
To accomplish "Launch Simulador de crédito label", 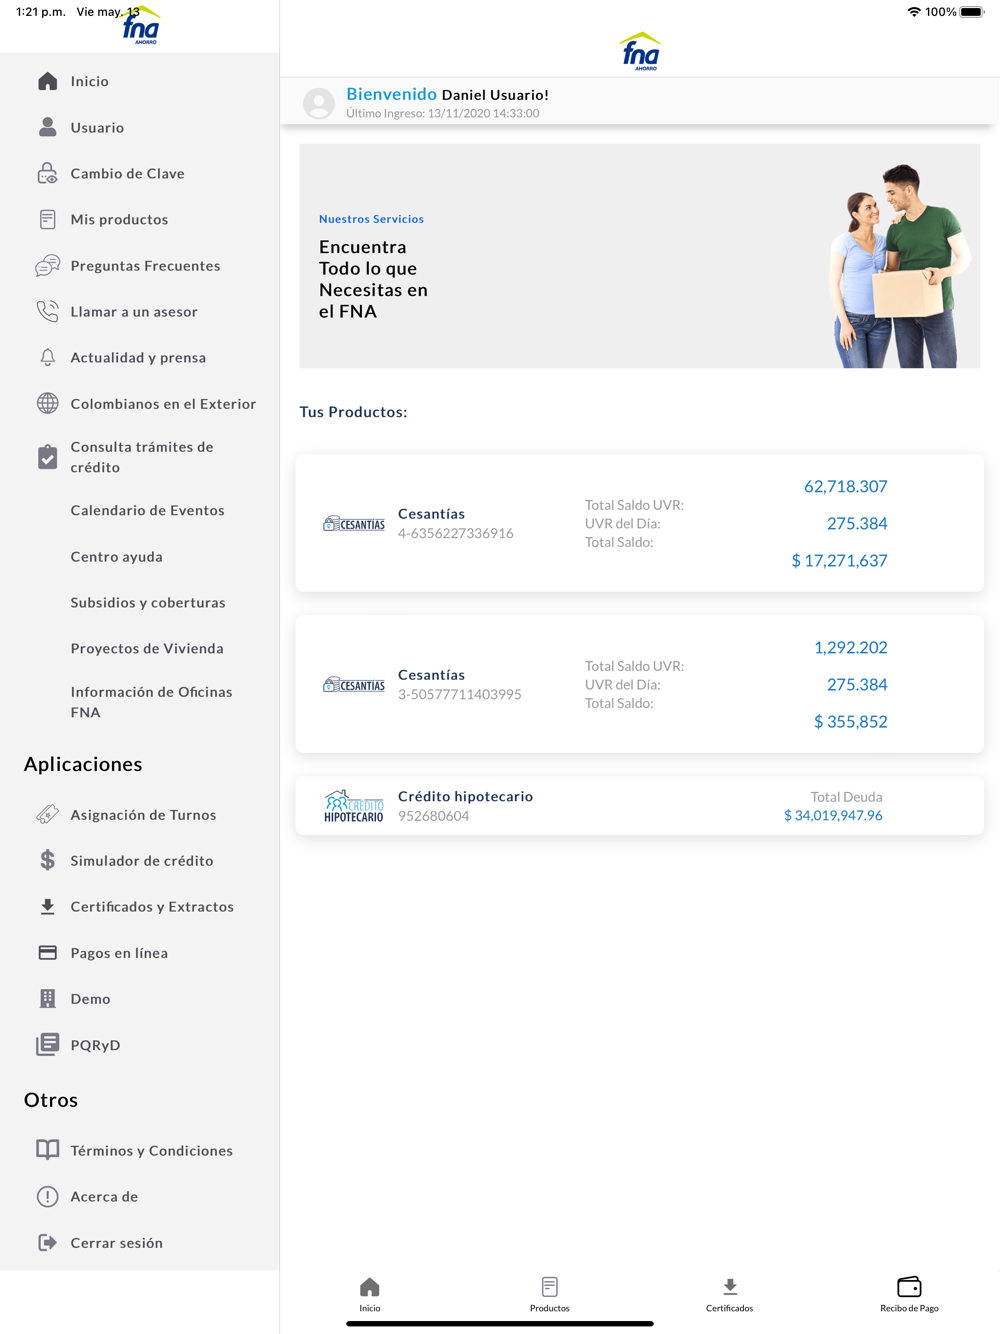I will click(x=142, y=860).
